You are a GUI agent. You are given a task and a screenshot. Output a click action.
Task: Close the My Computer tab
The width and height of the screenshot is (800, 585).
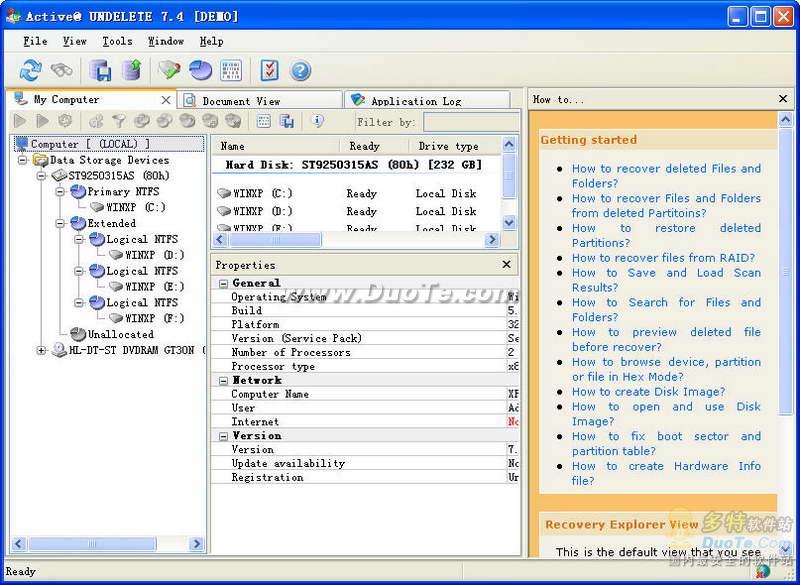(166, 100)
